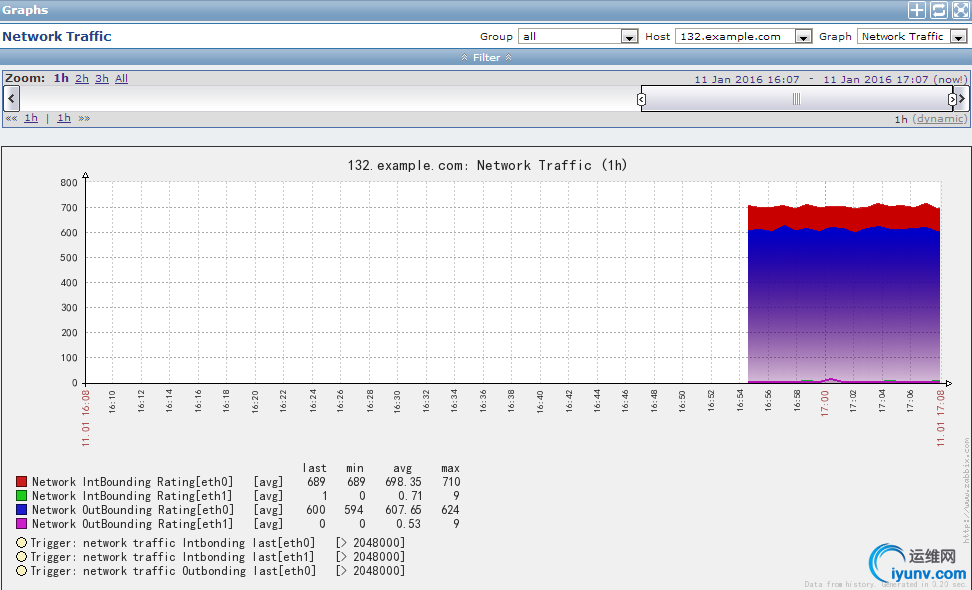Toggle fullscreen mode icon

coord(959,10)
